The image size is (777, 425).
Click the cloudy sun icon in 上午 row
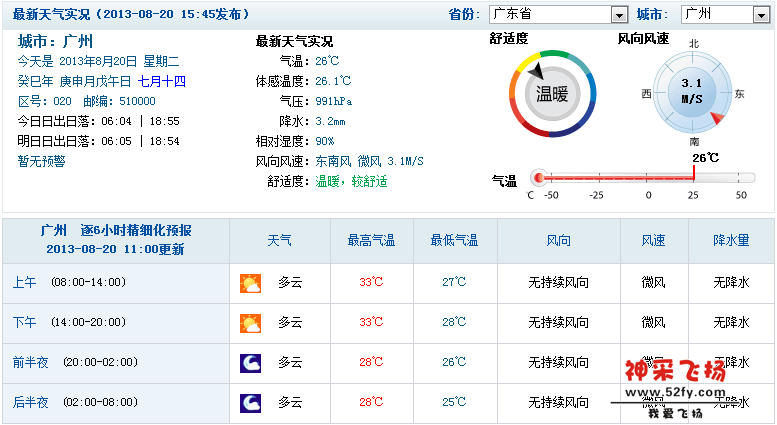[250, 283]
